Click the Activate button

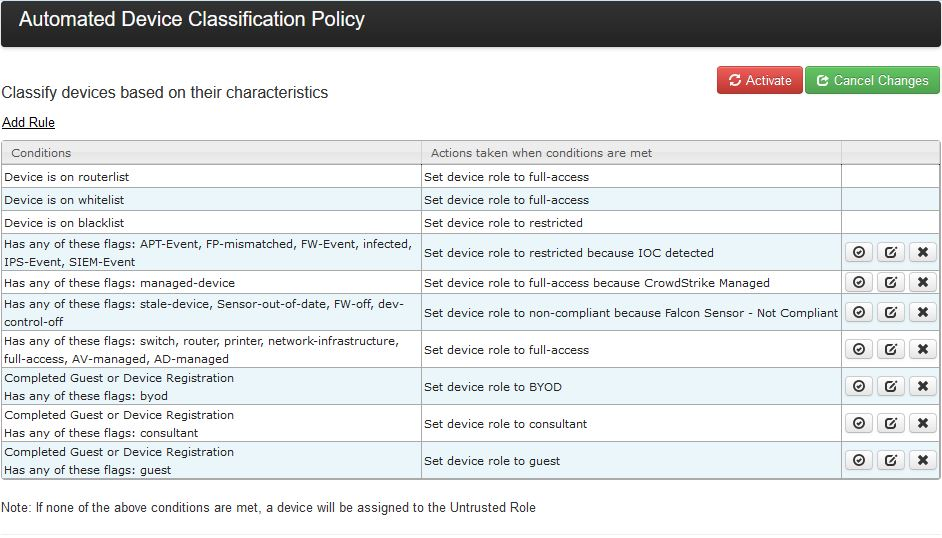click(760, 81)
